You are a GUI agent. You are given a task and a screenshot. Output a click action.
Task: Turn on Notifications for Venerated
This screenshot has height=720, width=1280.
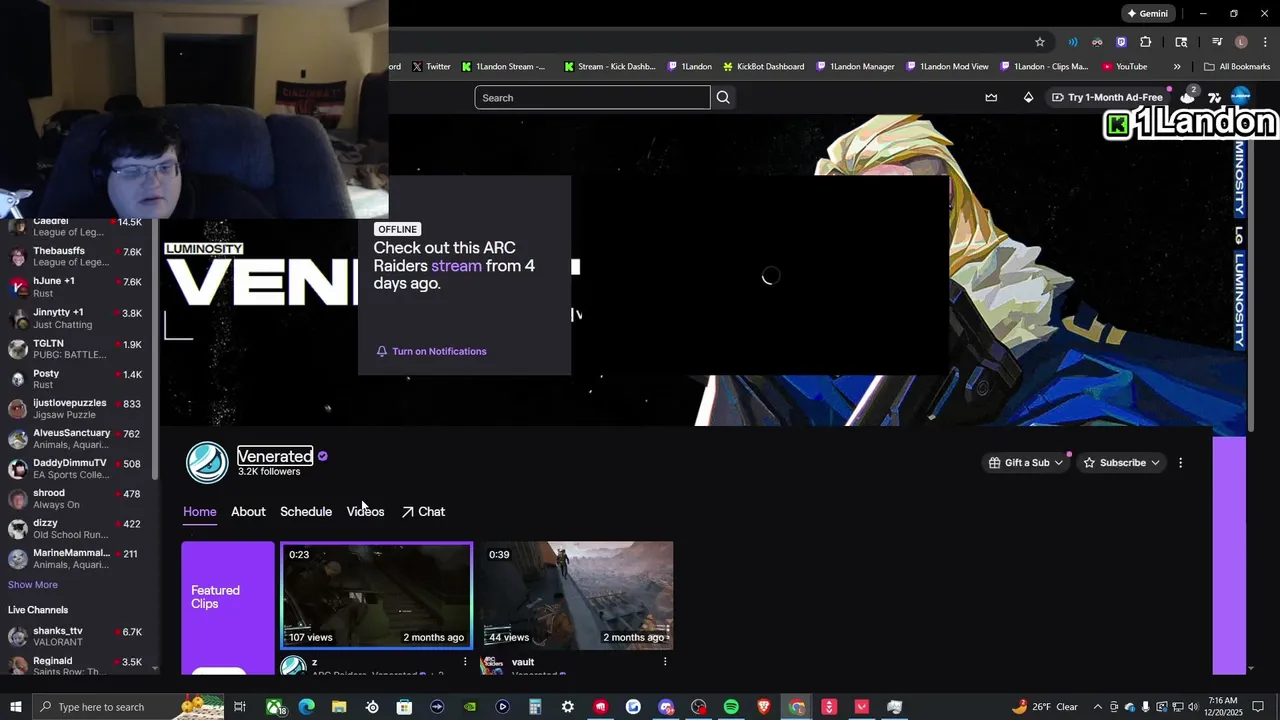click(x=431, y=351)
